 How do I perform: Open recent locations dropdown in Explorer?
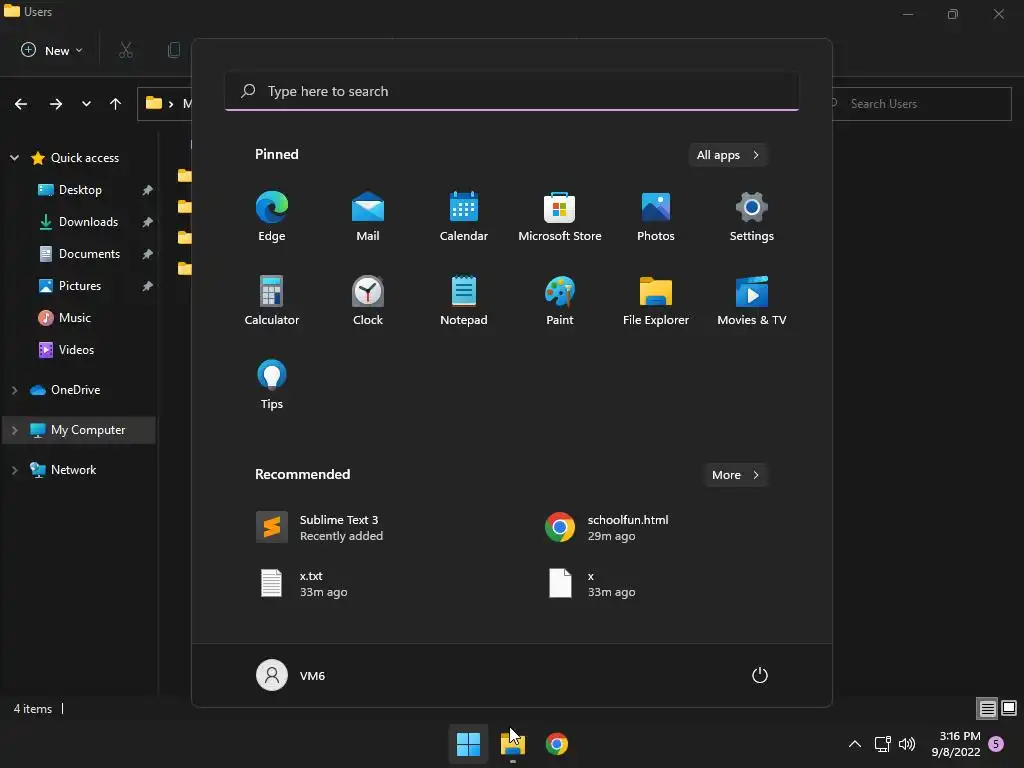(x=86, y=104)
